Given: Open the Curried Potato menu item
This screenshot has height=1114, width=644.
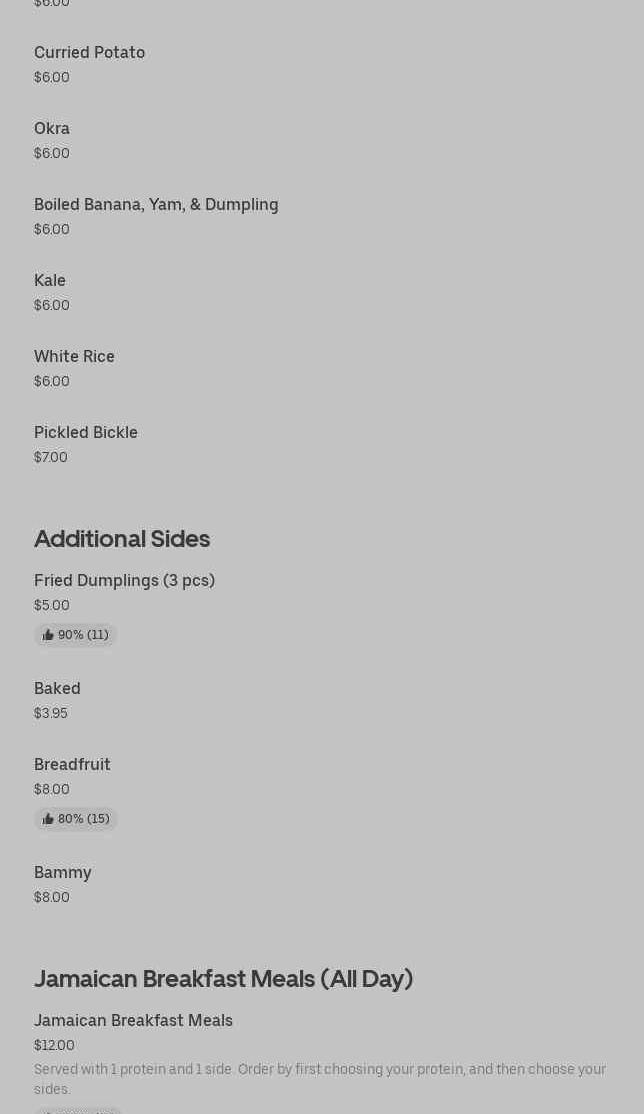Looking at the screenshot, I should click(x=90, y=53).
